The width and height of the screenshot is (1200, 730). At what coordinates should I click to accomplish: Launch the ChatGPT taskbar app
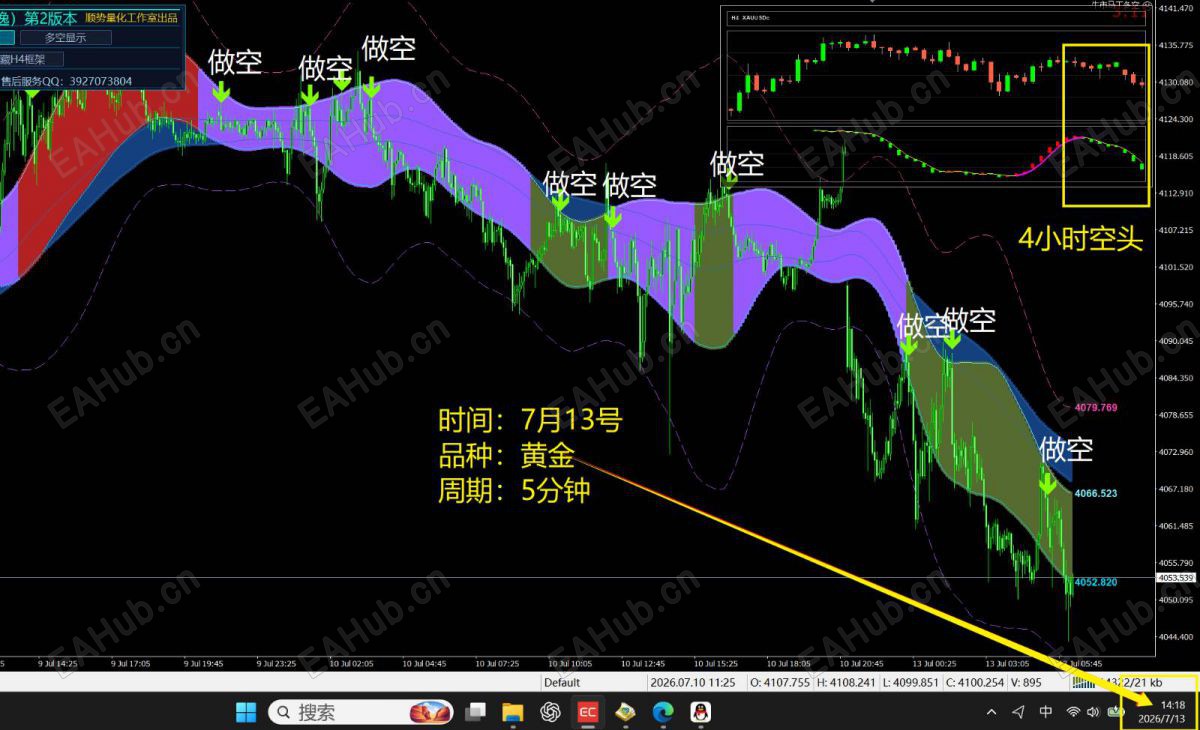549,712
